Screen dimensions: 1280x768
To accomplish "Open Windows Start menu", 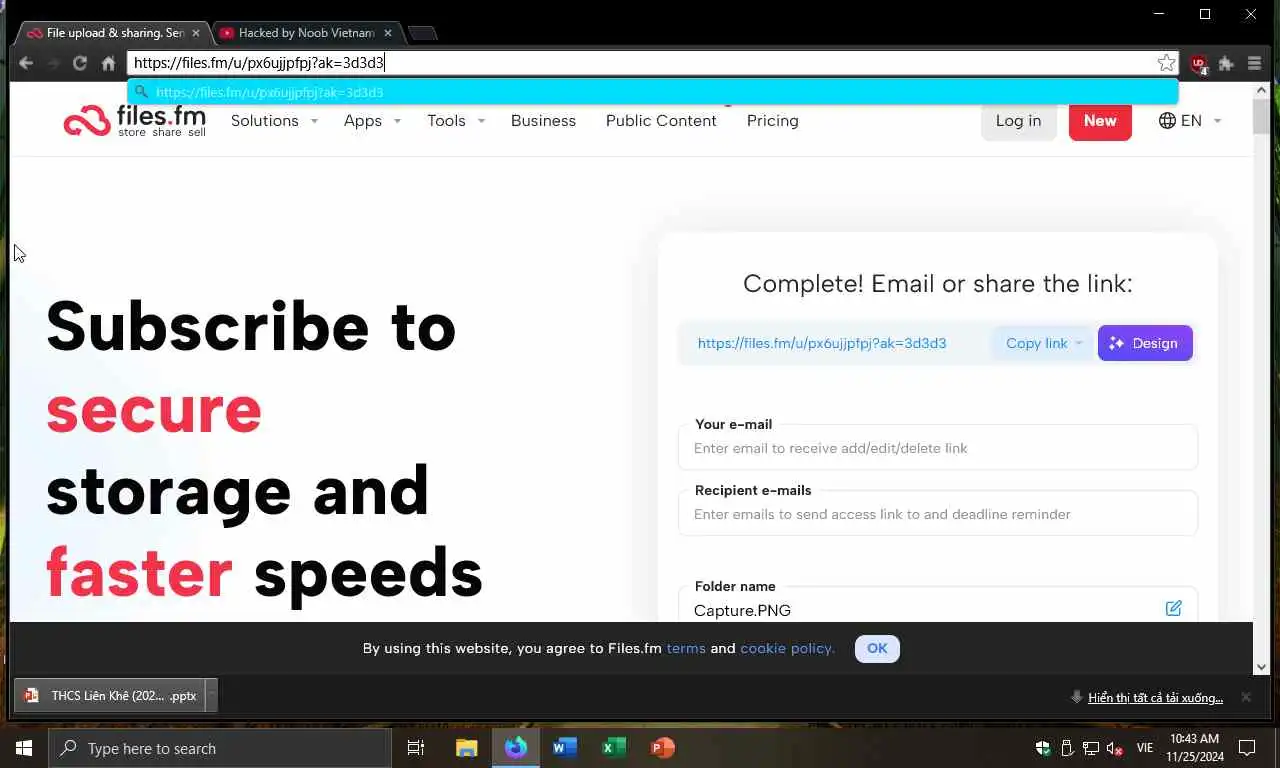I will click(x=23, y=748).
